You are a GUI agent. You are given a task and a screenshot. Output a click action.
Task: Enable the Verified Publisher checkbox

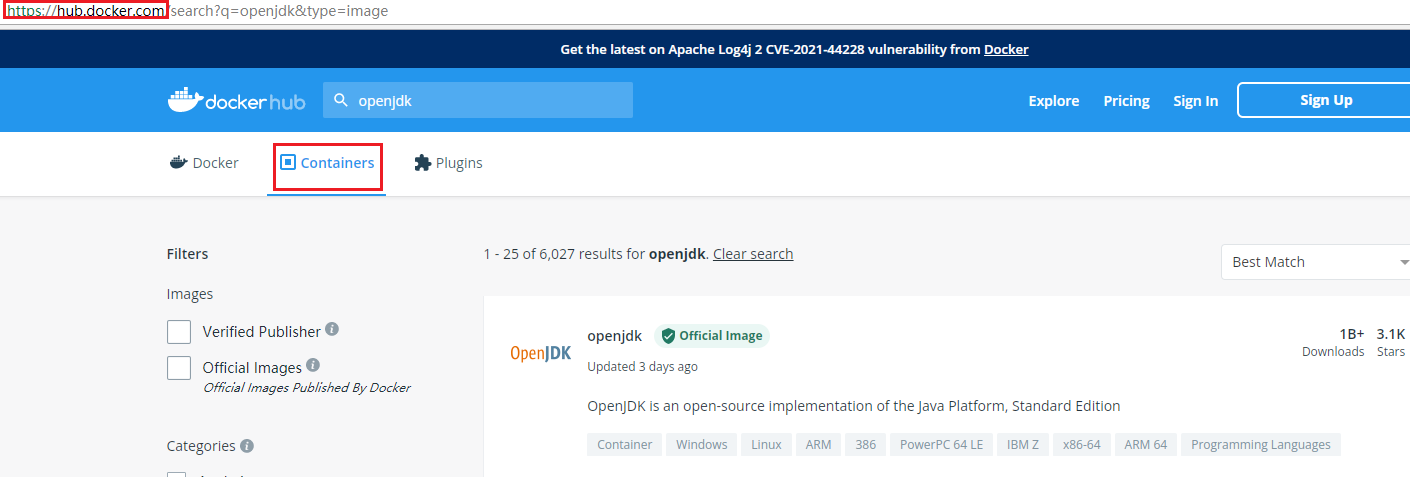coord(179,332)
